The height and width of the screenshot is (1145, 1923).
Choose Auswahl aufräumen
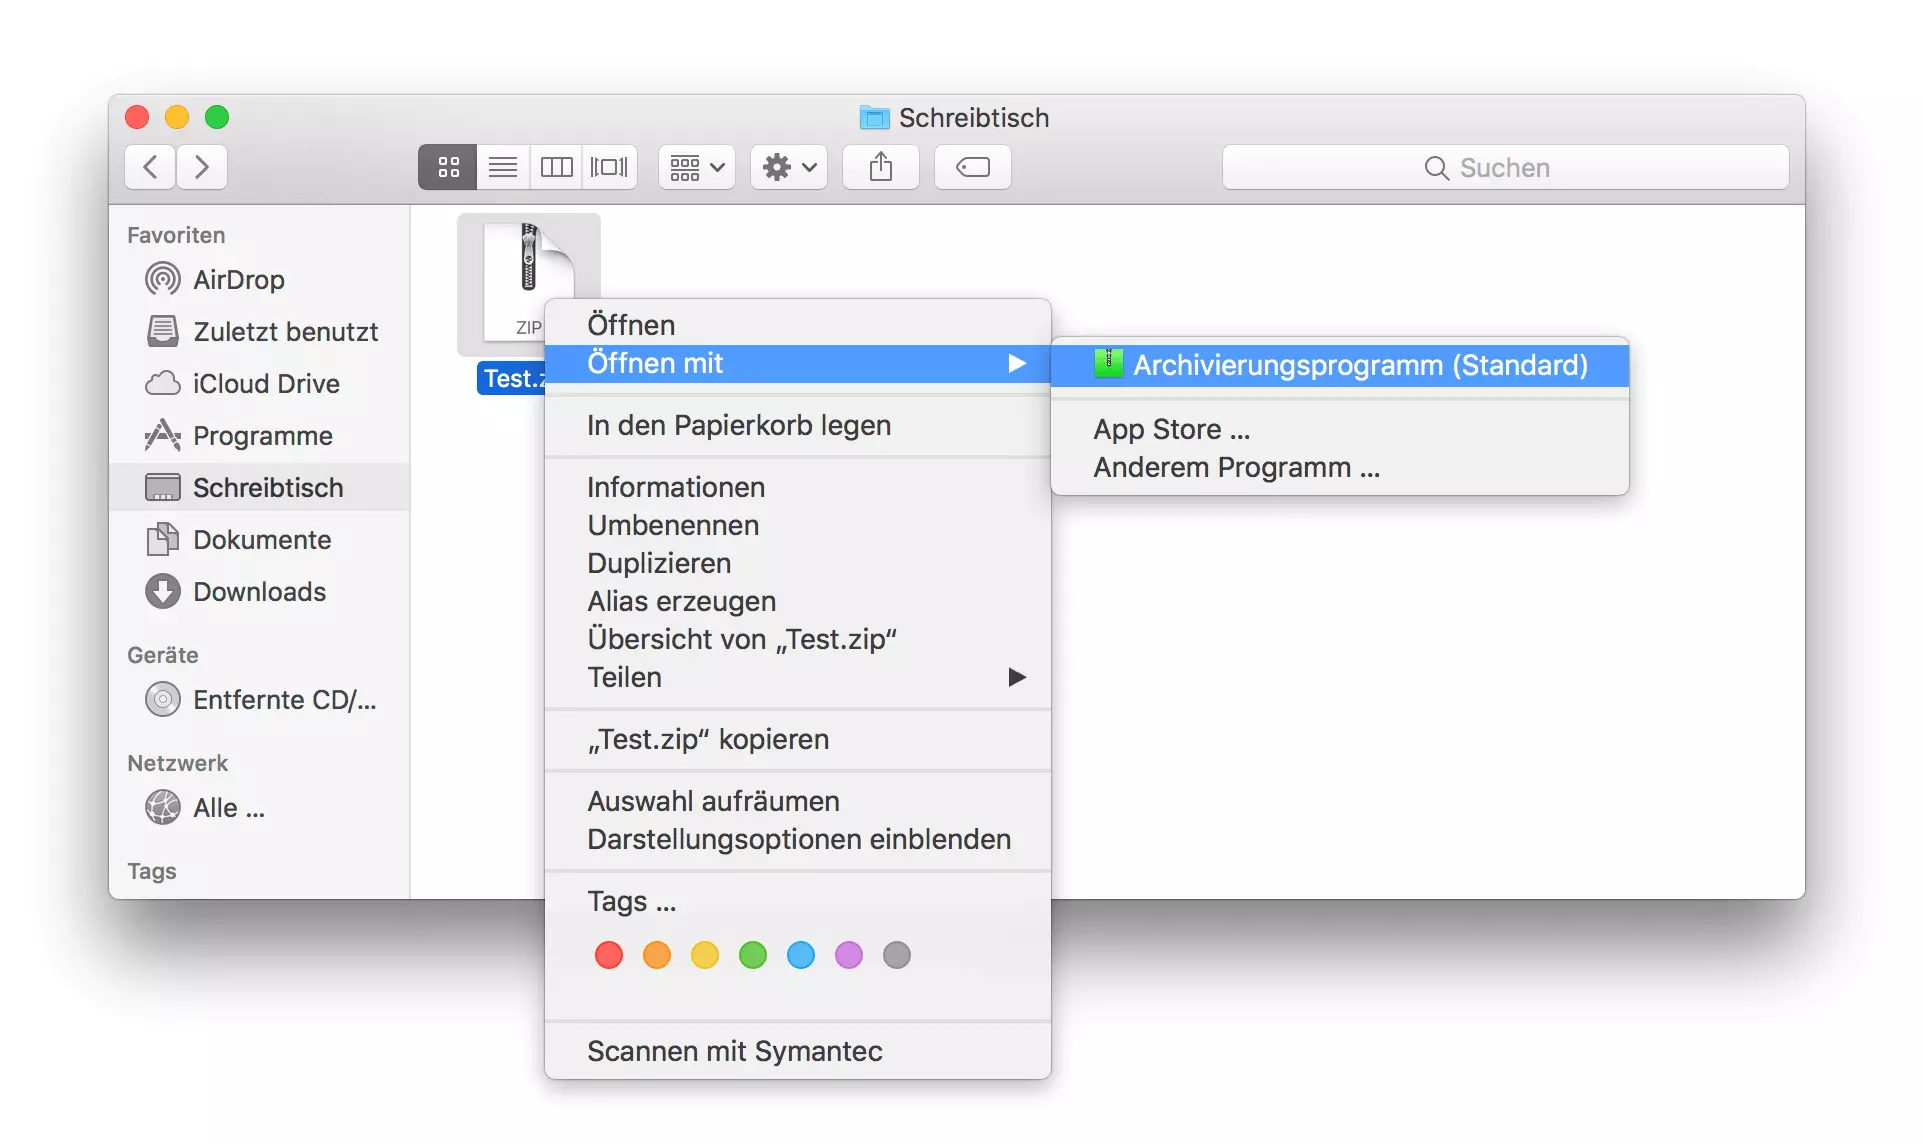[x=797, y=801]
